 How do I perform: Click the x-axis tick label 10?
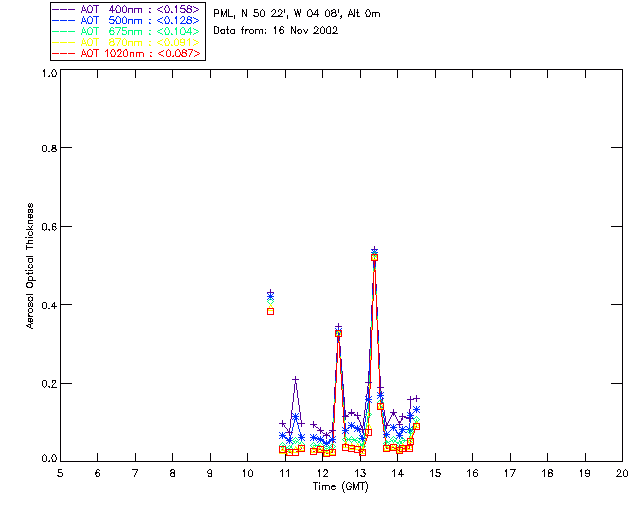[x=247, y=473]
